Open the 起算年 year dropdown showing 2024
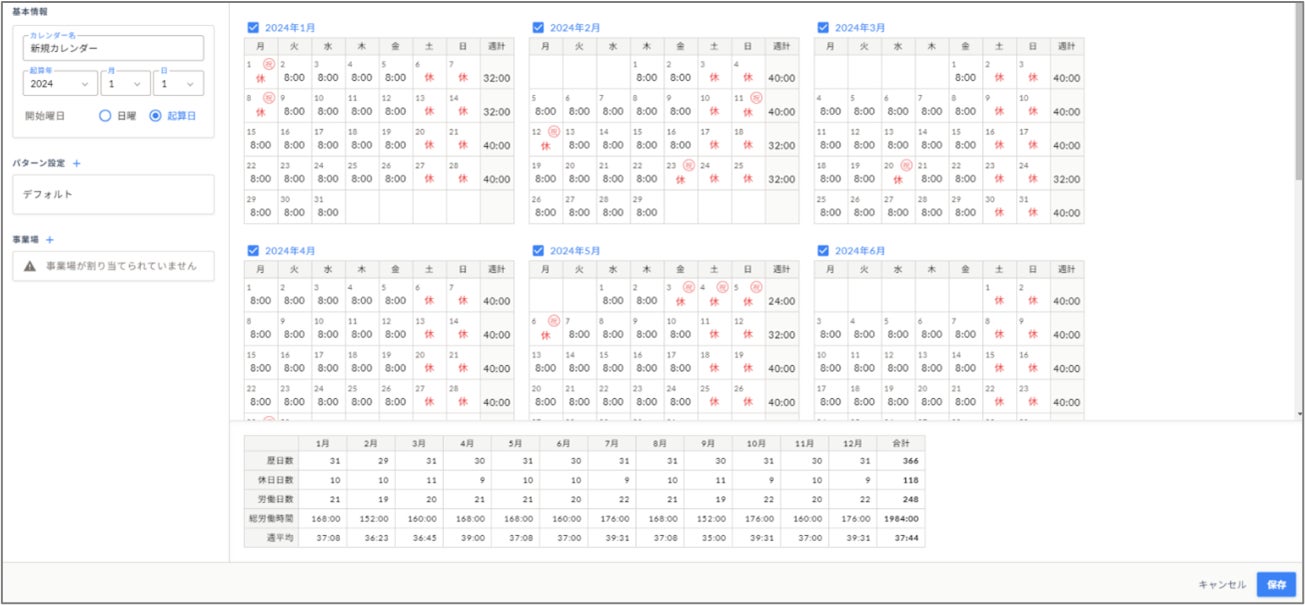The width and height of the screenshot is (1305, 605). (x=61, y=84)
